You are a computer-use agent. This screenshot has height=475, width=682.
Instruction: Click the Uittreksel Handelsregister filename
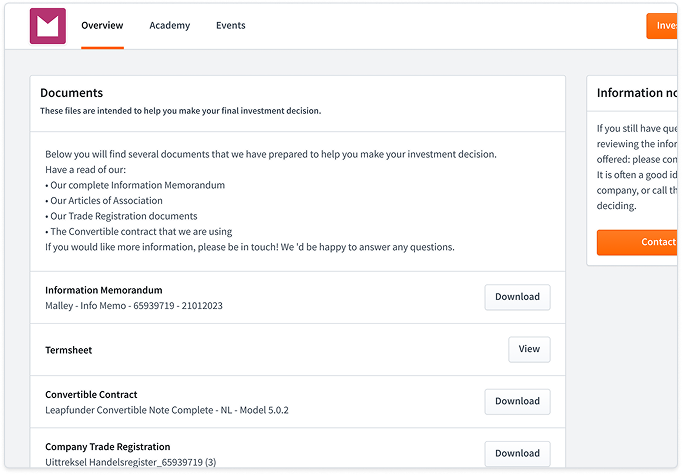(130, 462)
